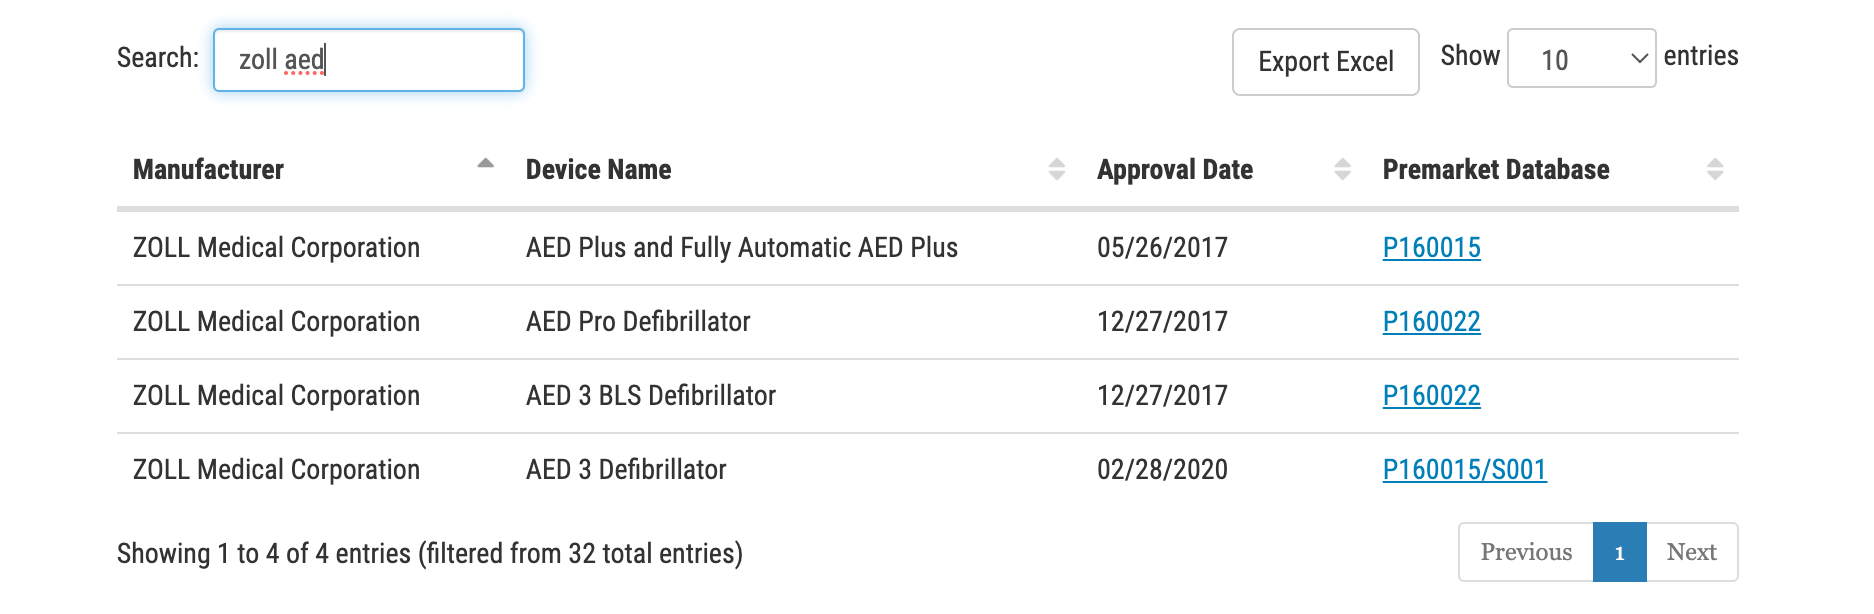Click the Manufacturer column header
Image resolution: width=1874 pixels, height=614 pixels.
click(208, 170)
